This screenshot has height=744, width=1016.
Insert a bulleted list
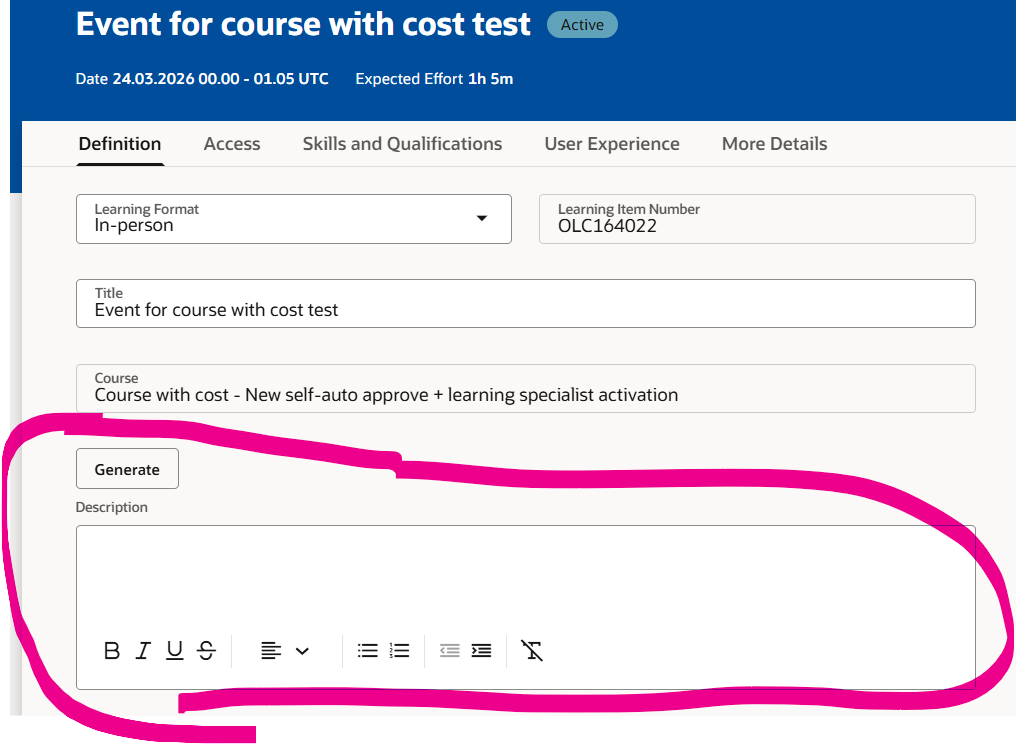click(367, 650)
